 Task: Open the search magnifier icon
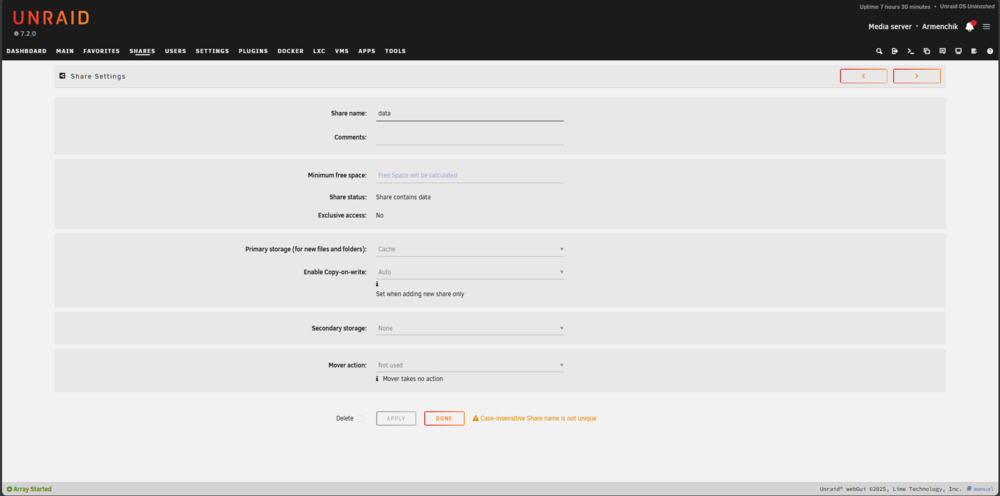point(879,51)
